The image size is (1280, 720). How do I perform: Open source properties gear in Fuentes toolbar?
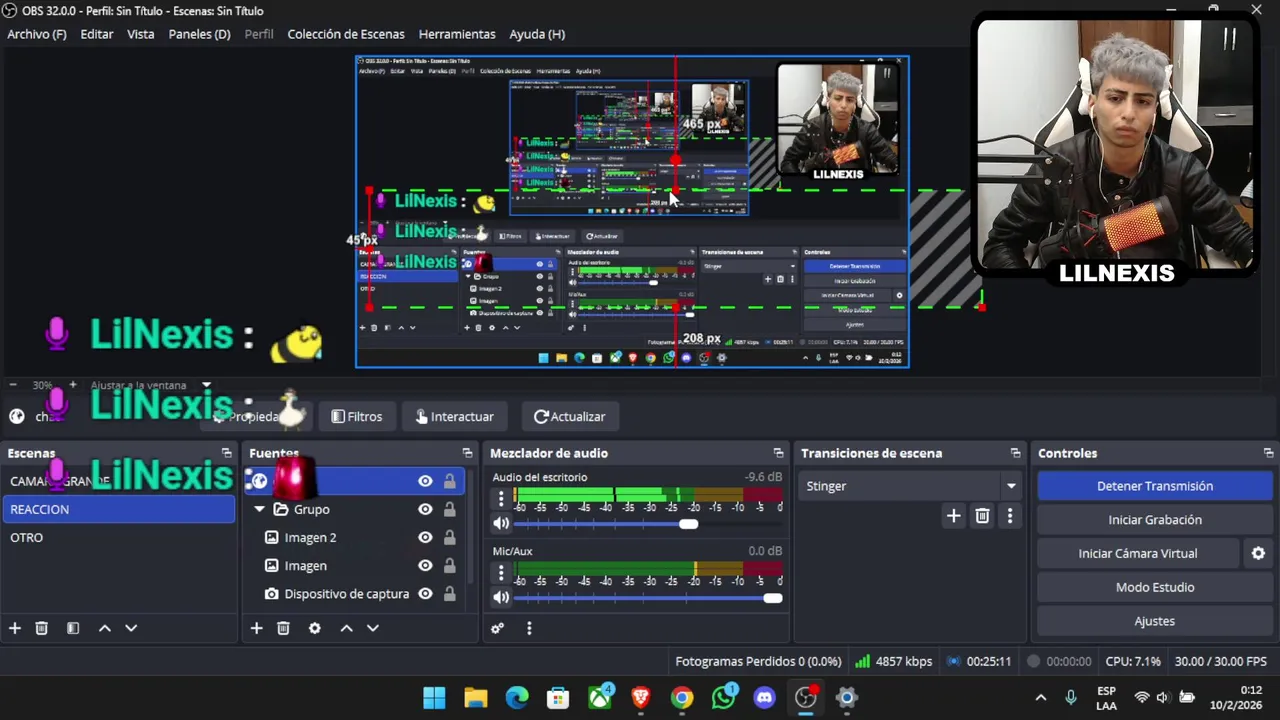pos(315,628)
